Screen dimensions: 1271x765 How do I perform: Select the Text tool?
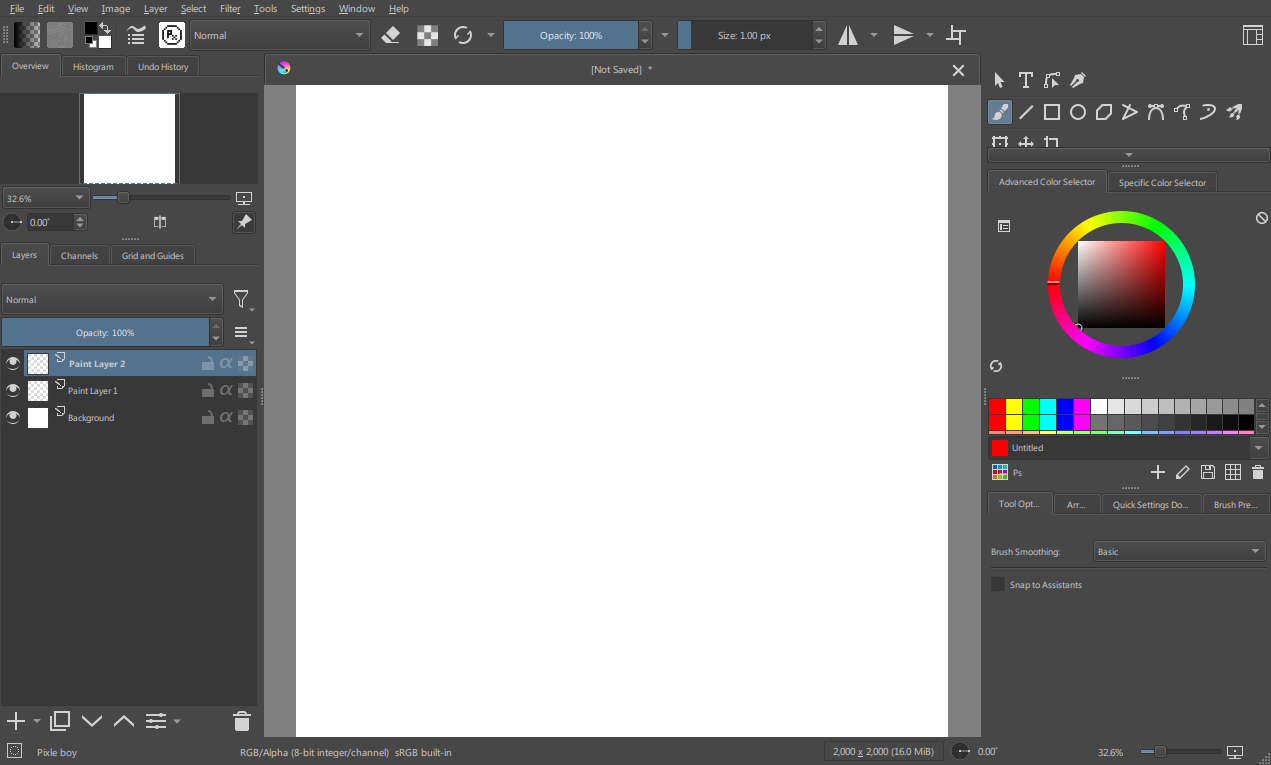[x=1025, y=80]
